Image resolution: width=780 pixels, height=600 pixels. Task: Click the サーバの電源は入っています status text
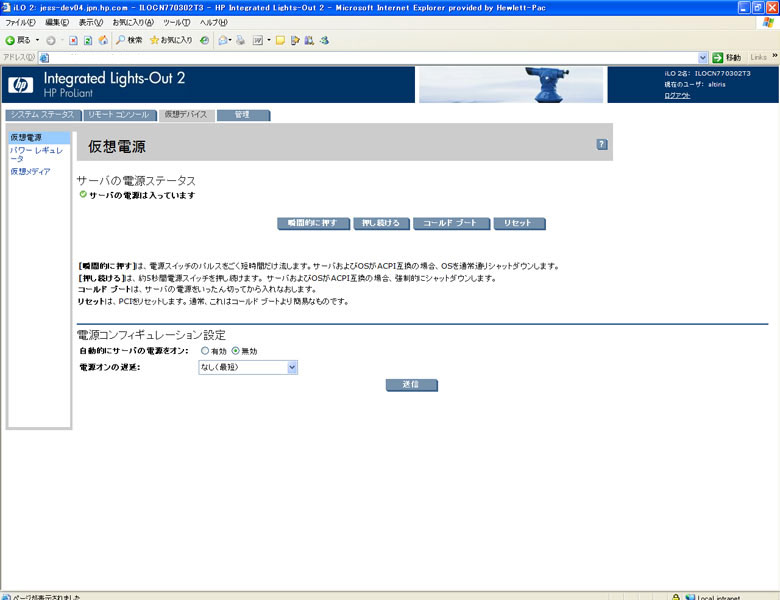click(142, 196)
